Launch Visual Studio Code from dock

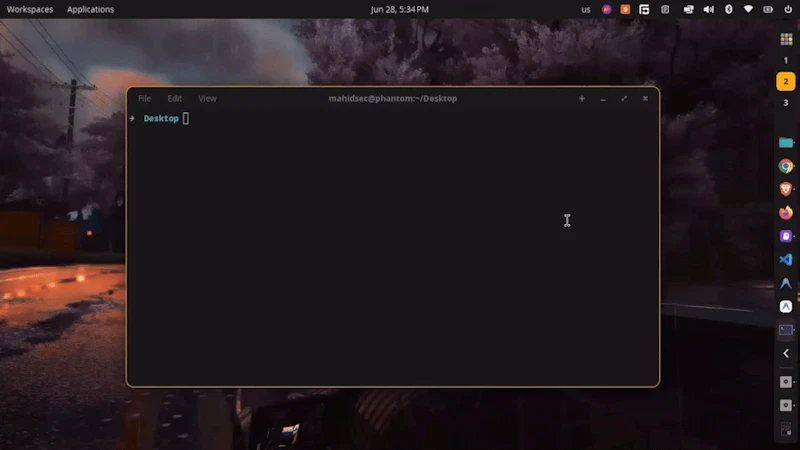click(x=786, y=260)
